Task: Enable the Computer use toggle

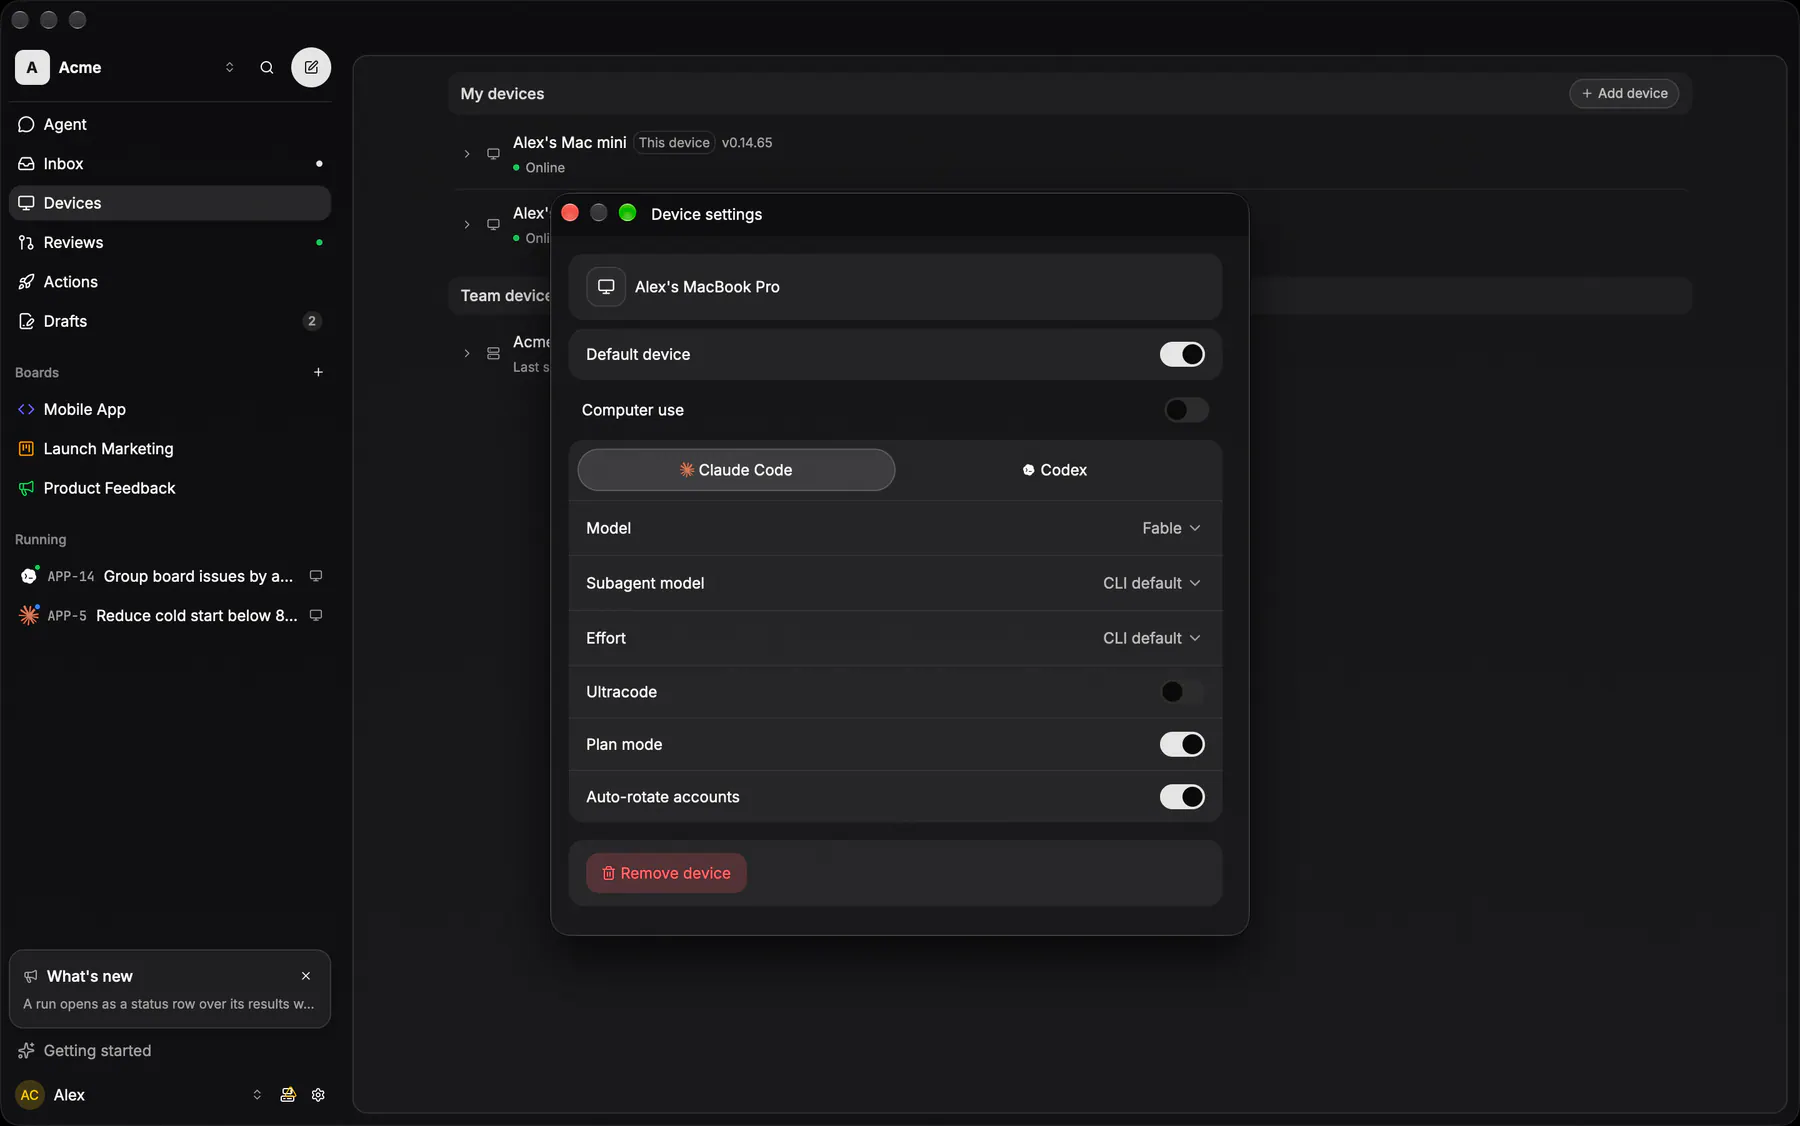Action: [x=1186, y=410]
